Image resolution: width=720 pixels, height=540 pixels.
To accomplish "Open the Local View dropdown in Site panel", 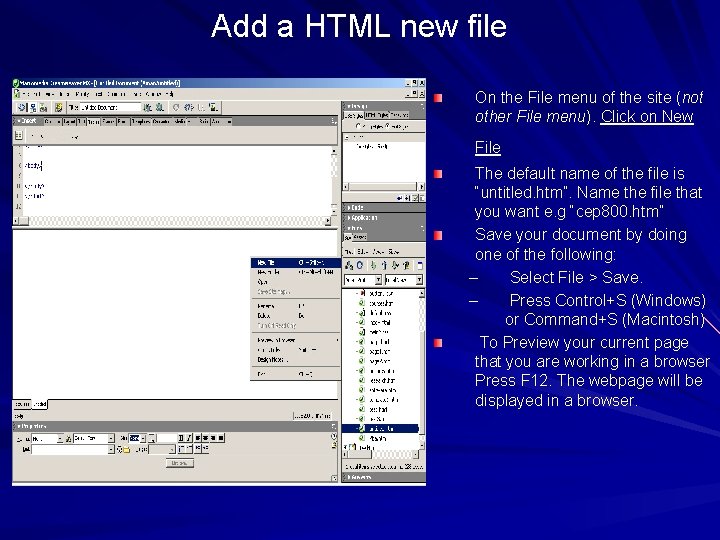I will tap(419, 280).
